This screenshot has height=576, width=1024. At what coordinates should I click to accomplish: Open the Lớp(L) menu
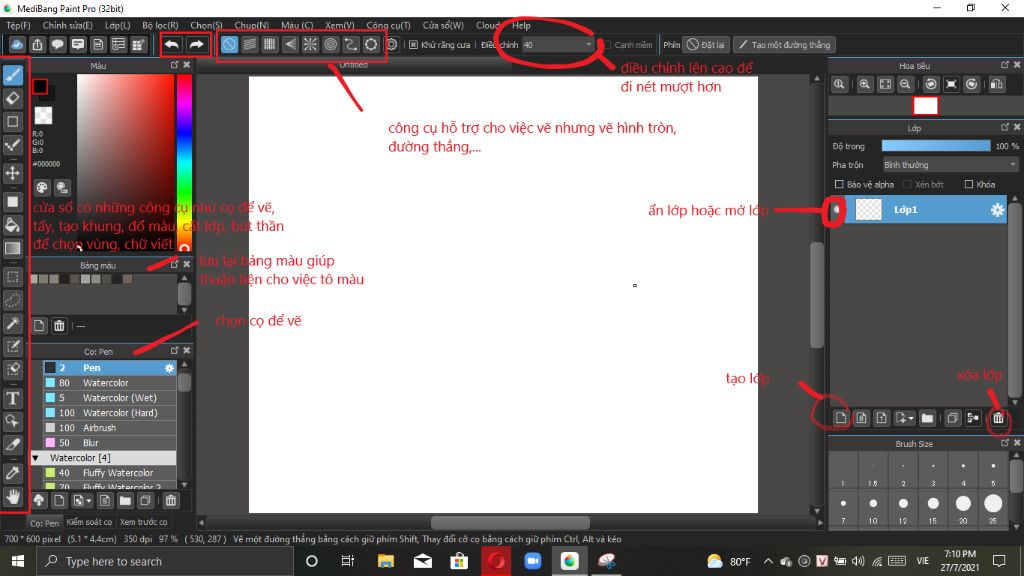coord(118,25)
